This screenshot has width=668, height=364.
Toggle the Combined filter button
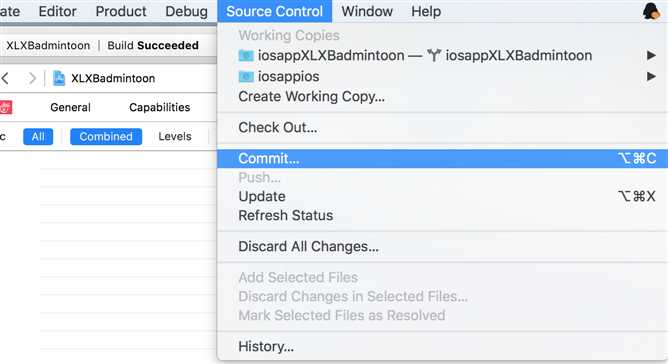(106, 137)
